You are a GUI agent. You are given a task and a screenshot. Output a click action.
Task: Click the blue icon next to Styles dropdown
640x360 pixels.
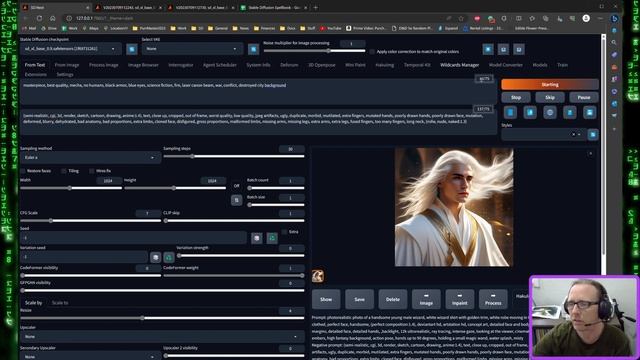click(x=593, y=135)
